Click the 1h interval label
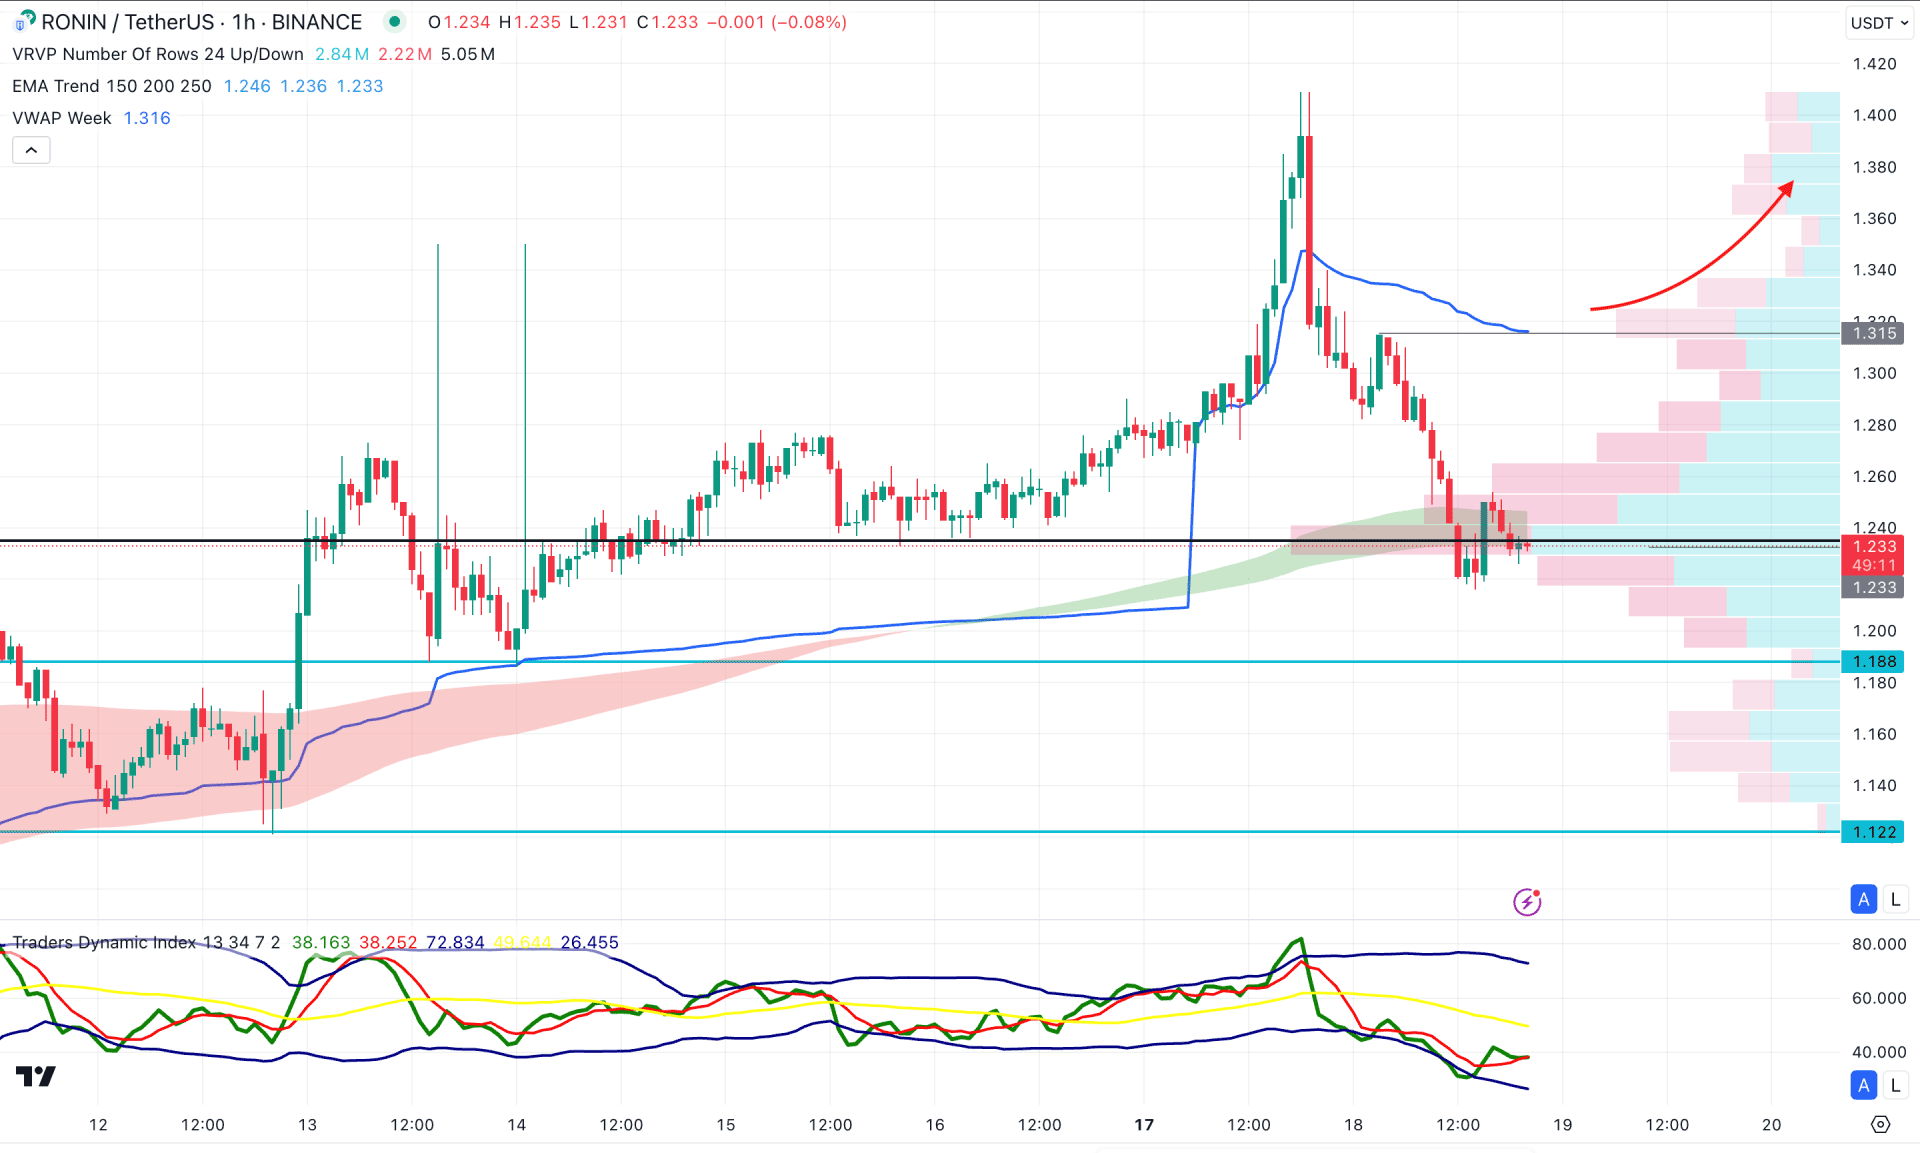The image size is (1920, 1153). coord(243,22)
